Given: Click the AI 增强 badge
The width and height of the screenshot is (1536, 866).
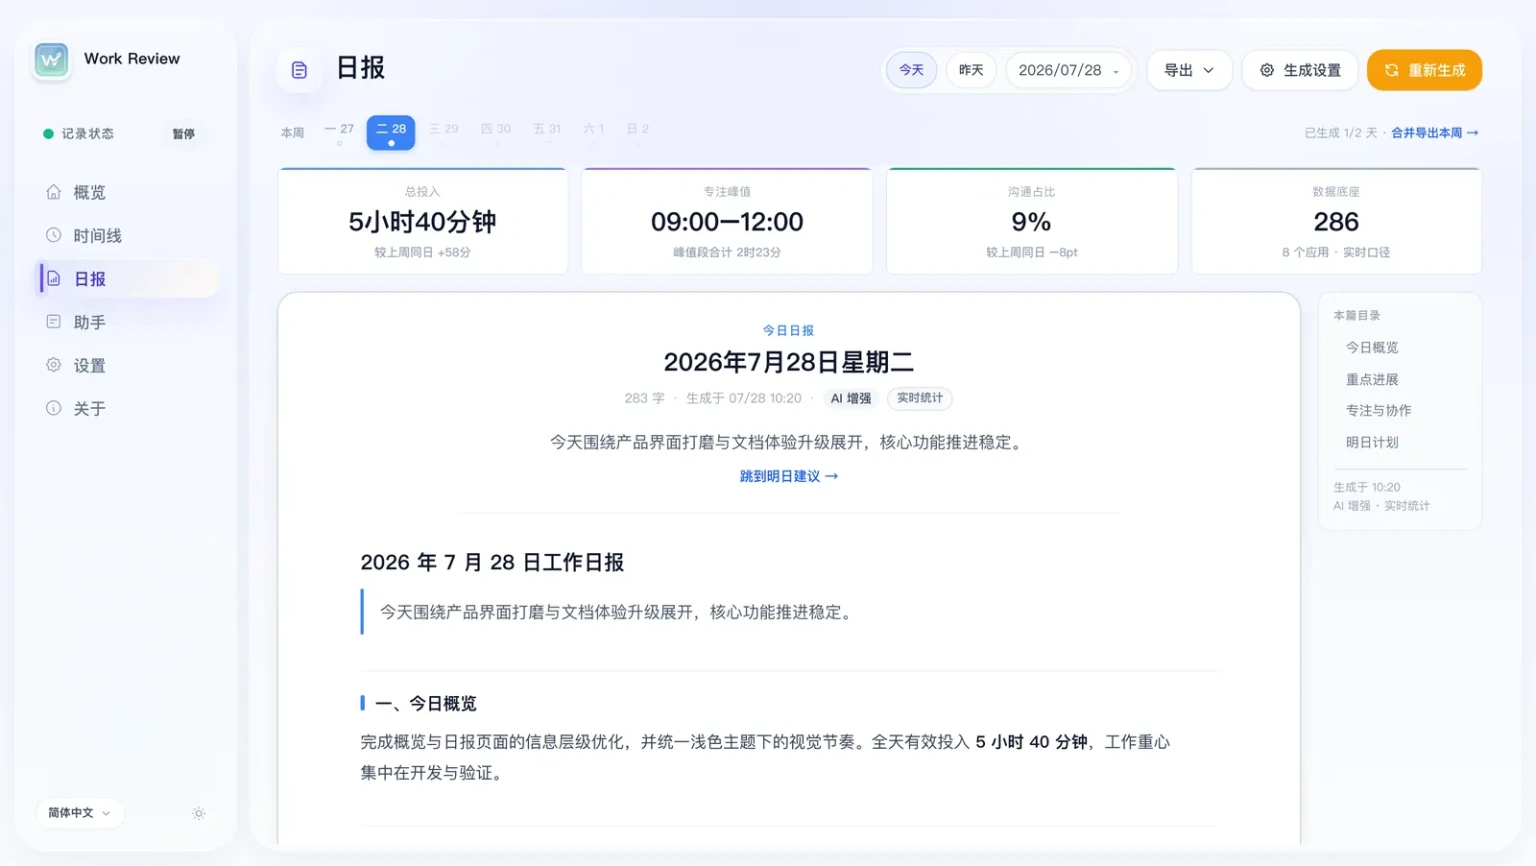Looking at the screenshot, I should coord(851,398).
